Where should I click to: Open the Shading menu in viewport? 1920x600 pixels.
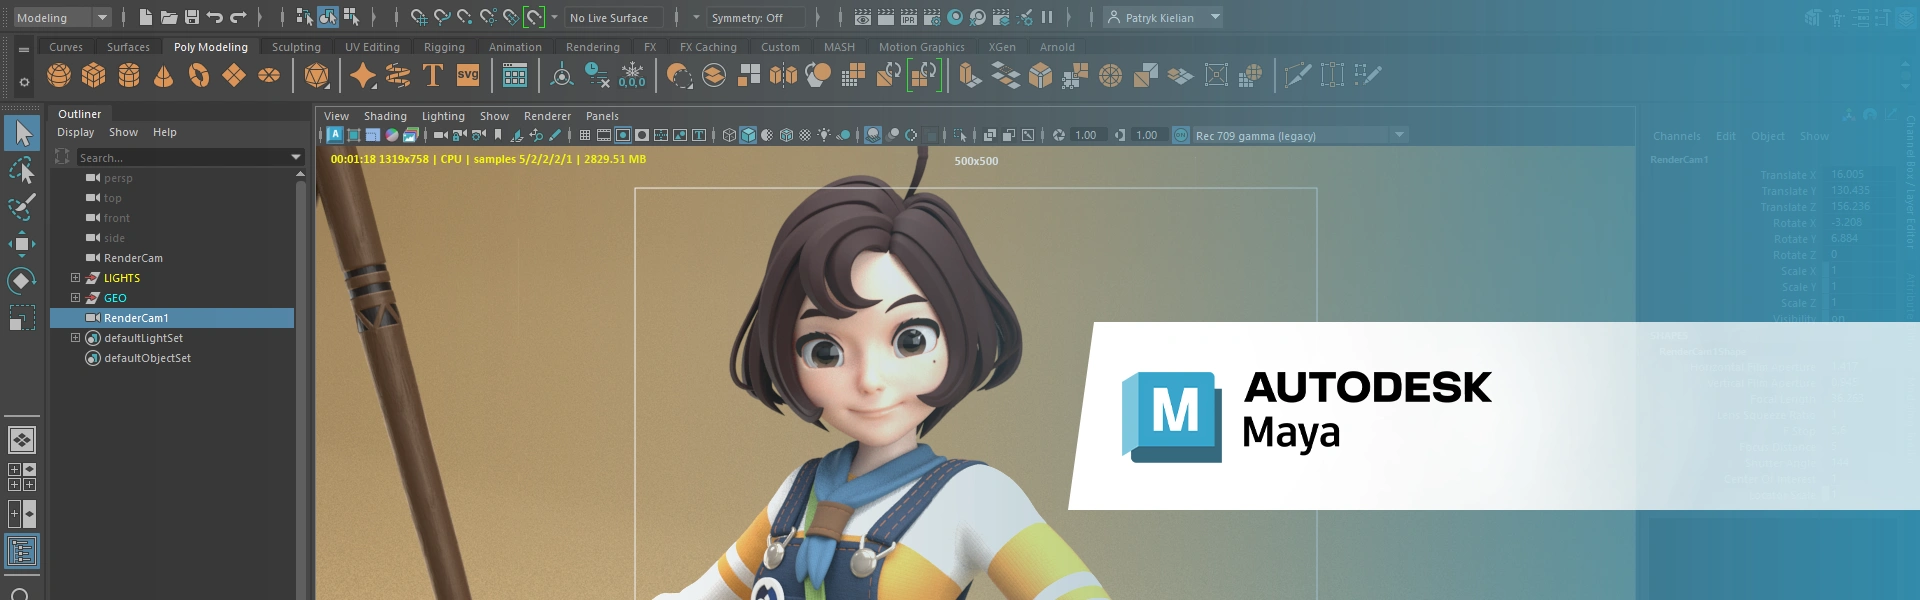point(385,116)
